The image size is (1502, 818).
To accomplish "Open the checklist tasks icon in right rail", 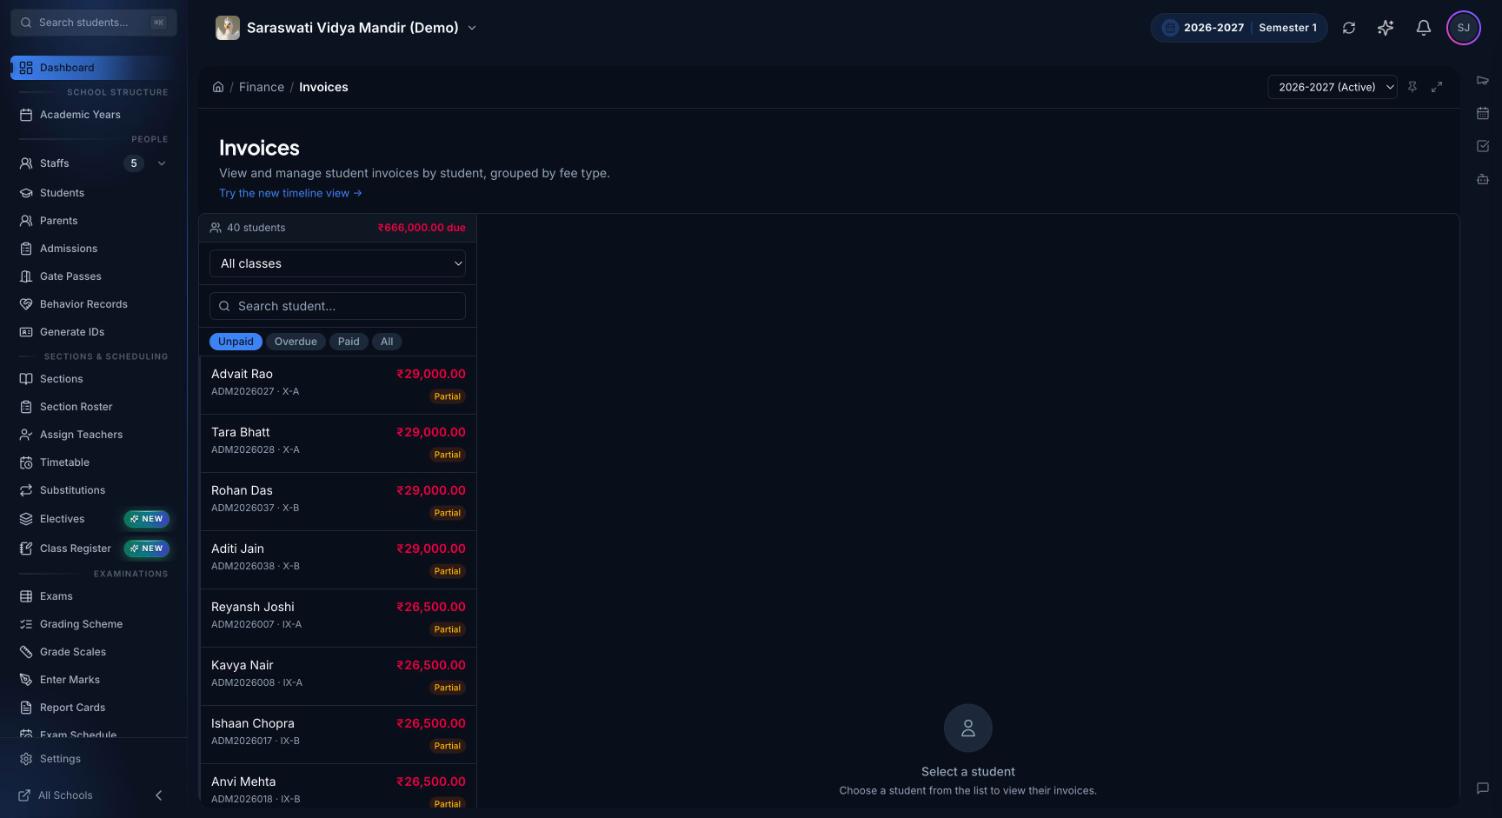I will pyautogui.click(x=1483, y=146).
